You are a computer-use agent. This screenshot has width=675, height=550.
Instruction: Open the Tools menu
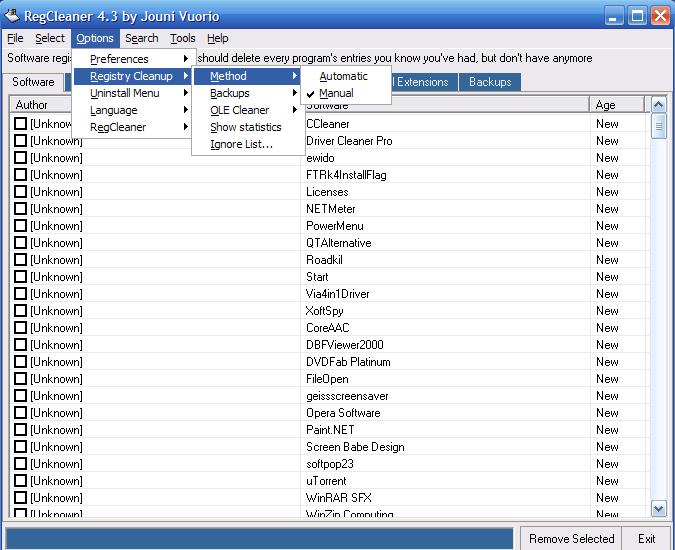pos(183,38)
